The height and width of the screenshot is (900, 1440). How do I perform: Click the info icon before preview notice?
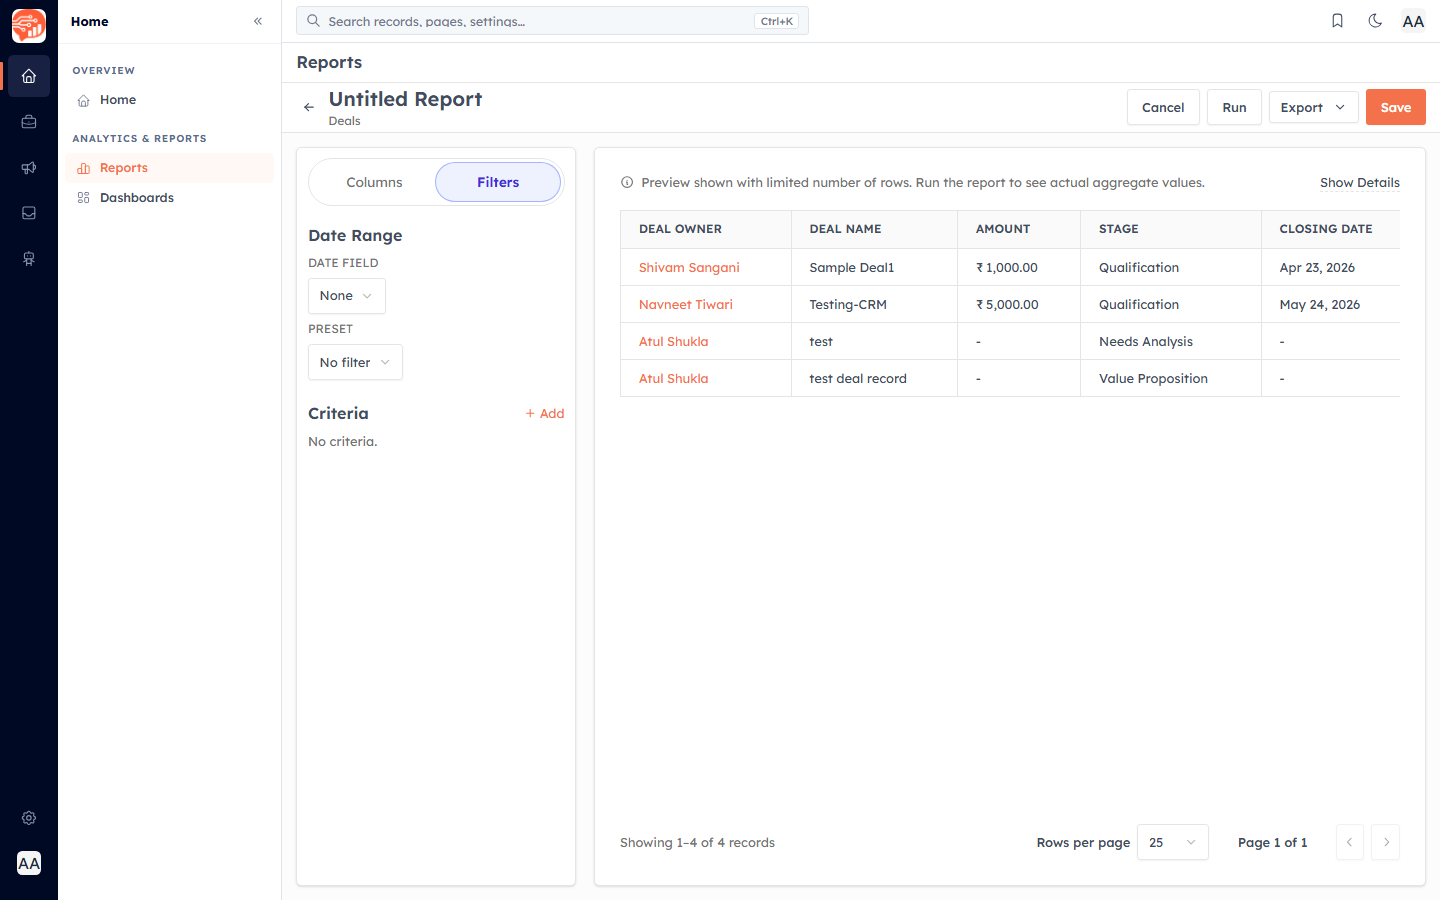click(627, 182)
